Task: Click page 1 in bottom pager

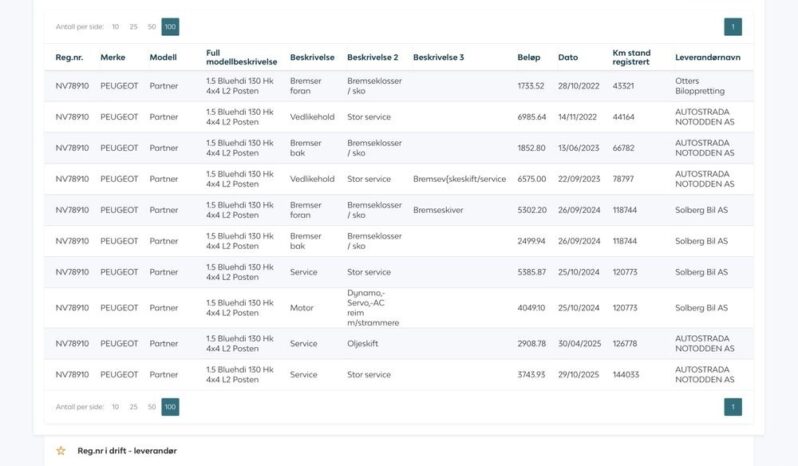Action: (x=732, y=407)
